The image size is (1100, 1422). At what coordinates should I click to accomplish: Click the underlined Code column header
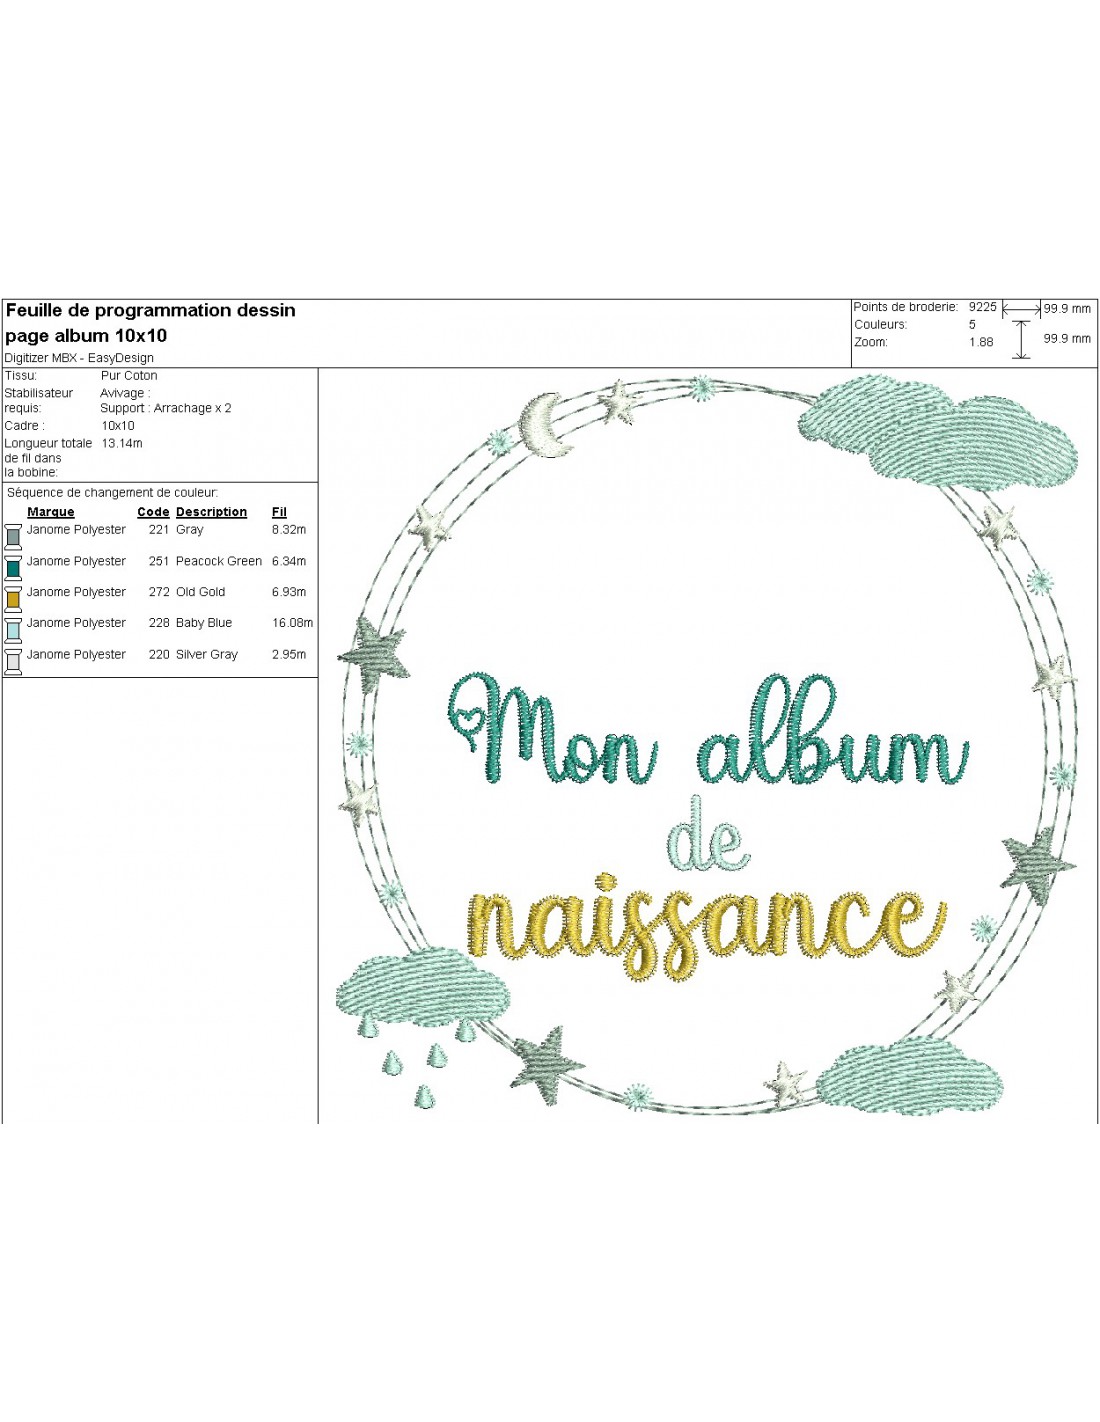coord(153,512)
